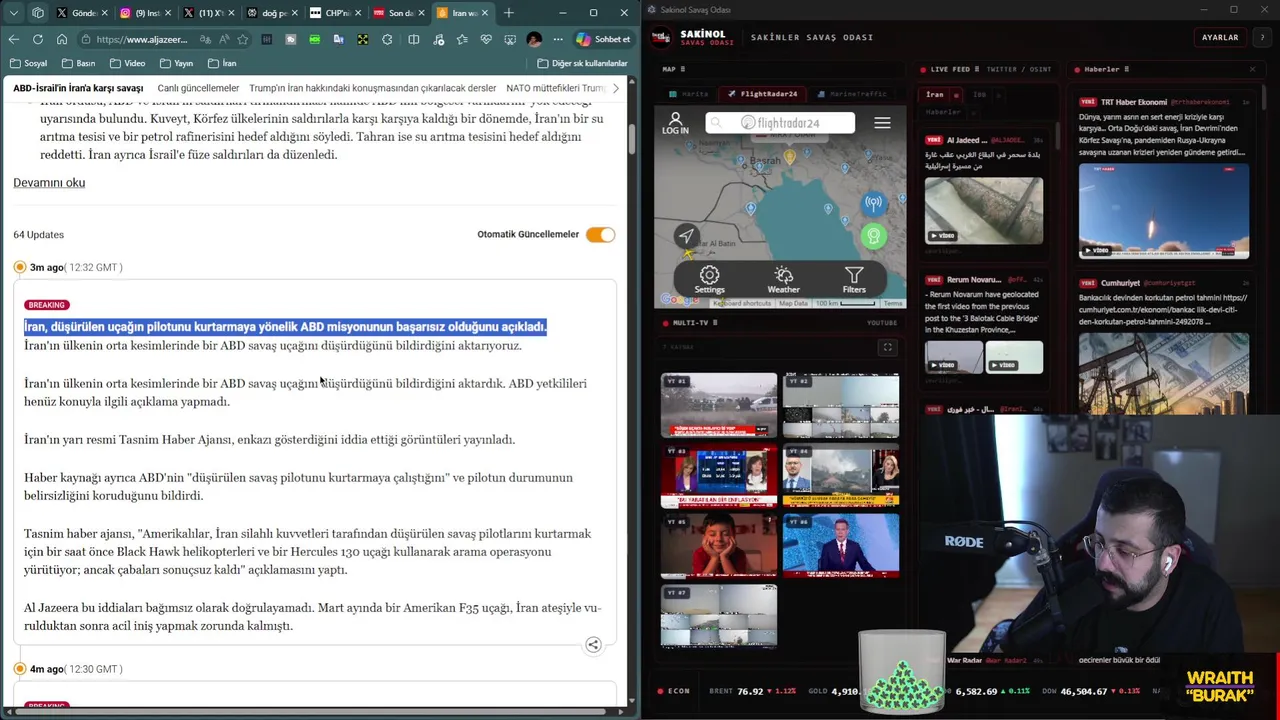The image size is (1280, 720).
Task: Open YT #6 news anchor thumbnail
Action: 840,545
